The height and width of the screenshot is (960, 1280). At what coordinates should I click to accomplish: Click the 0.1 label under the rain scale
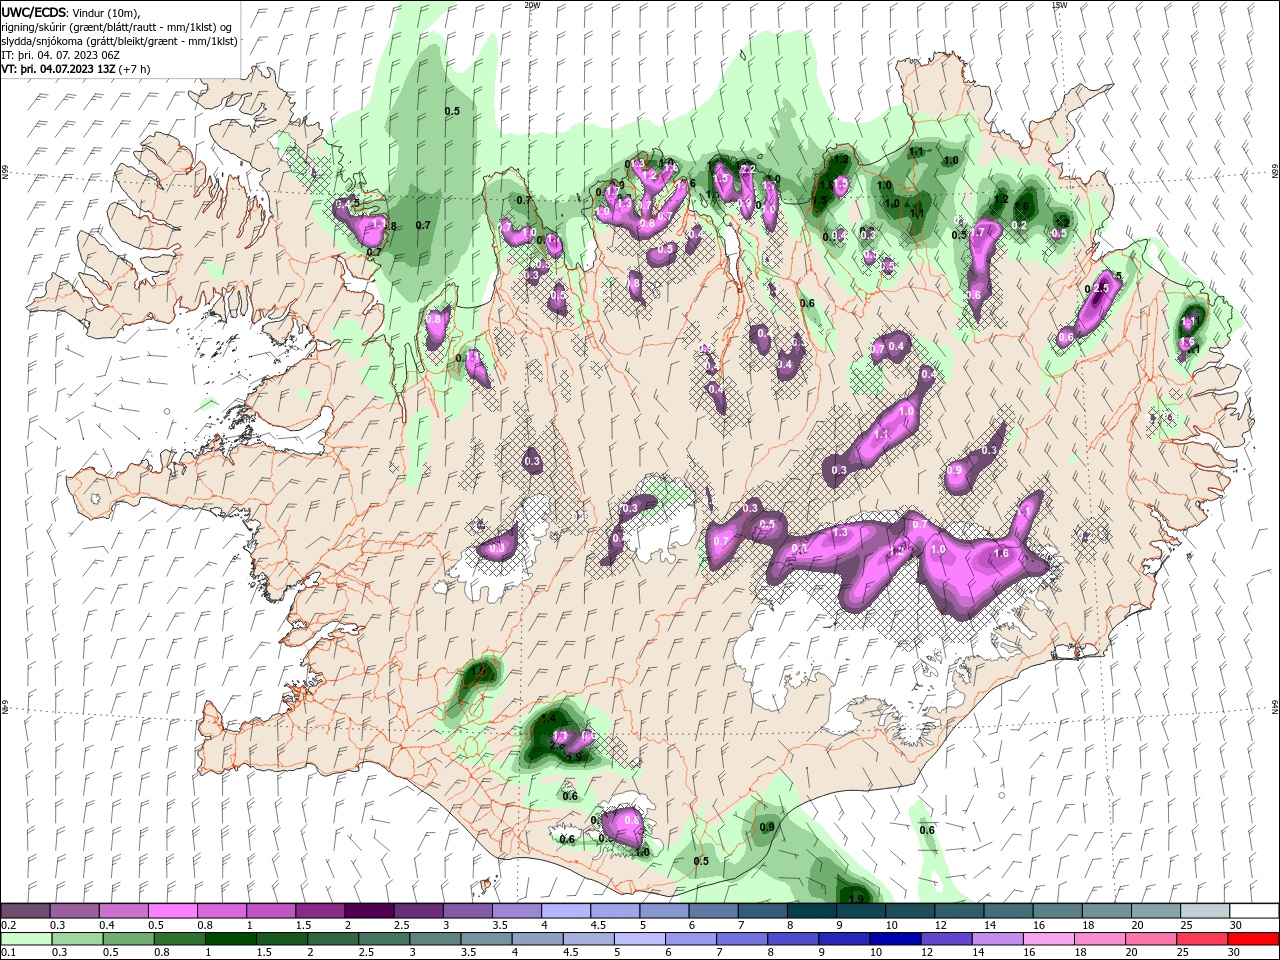pos(9,953)
